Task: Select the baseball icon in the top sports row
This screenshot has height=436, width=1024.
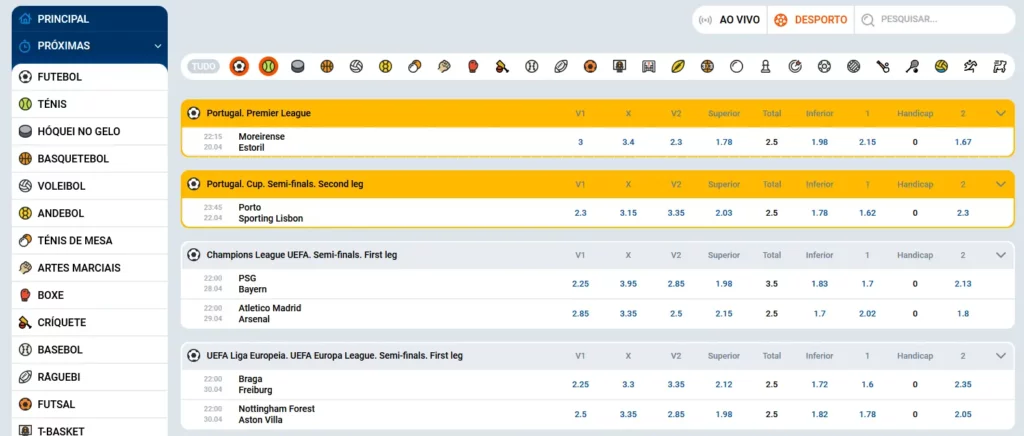Action: click(x=532, y=67)
